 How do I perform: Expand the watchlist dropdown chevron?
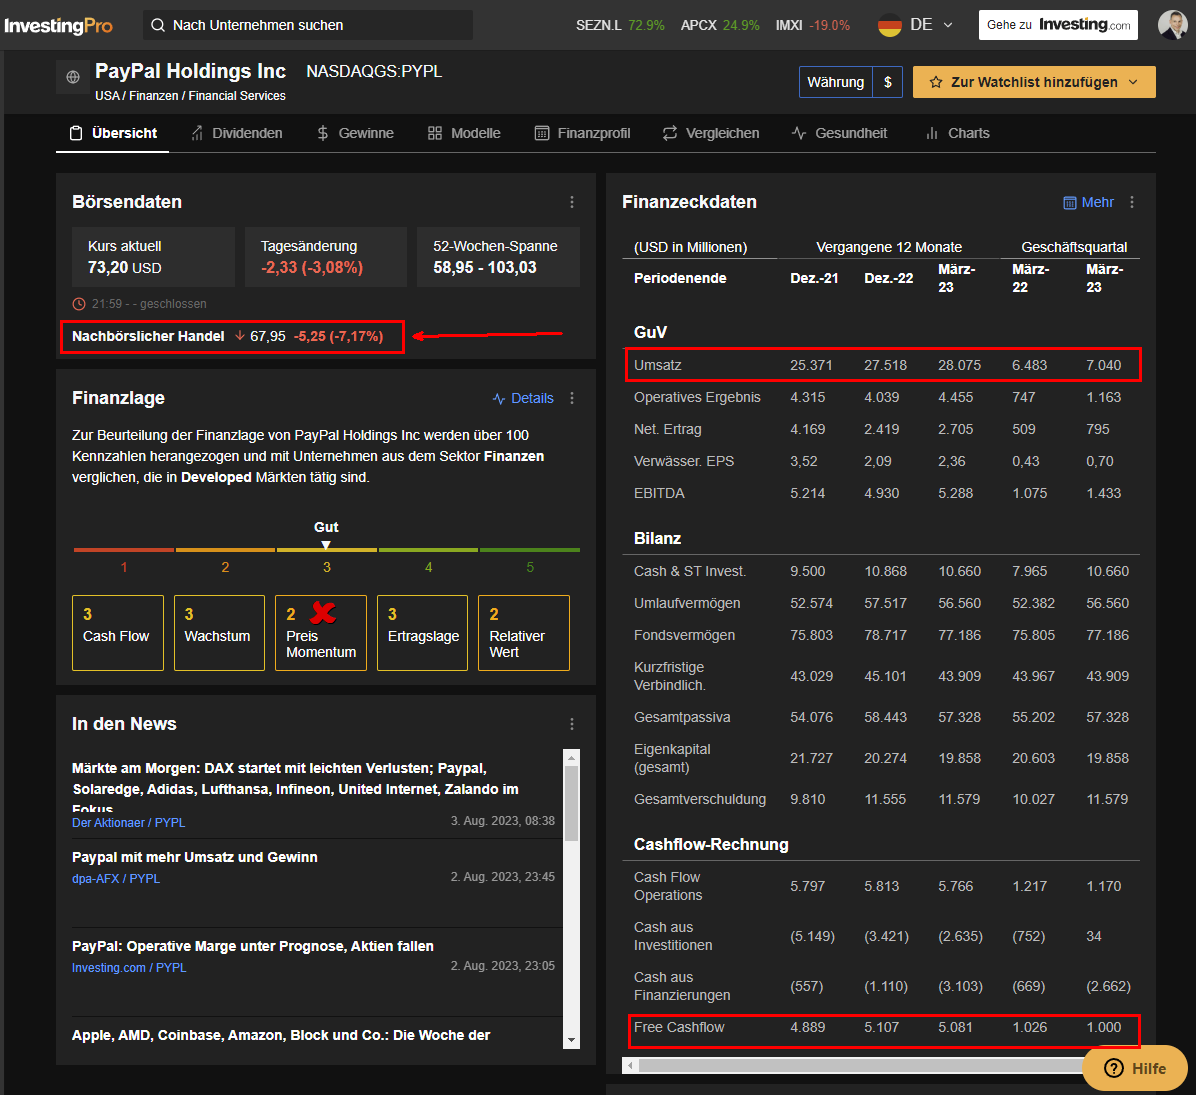pyautogui.click(x=1133, y=82)
